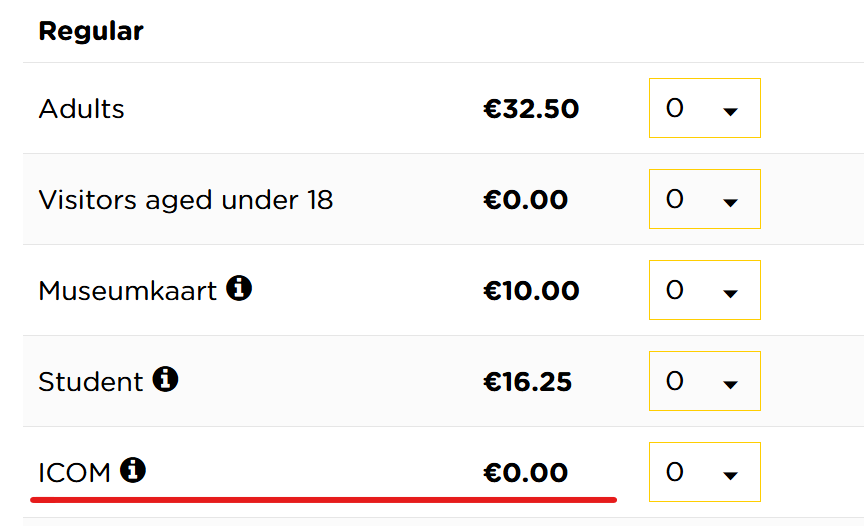Click the Student ticket name

(x=91, y=382)
